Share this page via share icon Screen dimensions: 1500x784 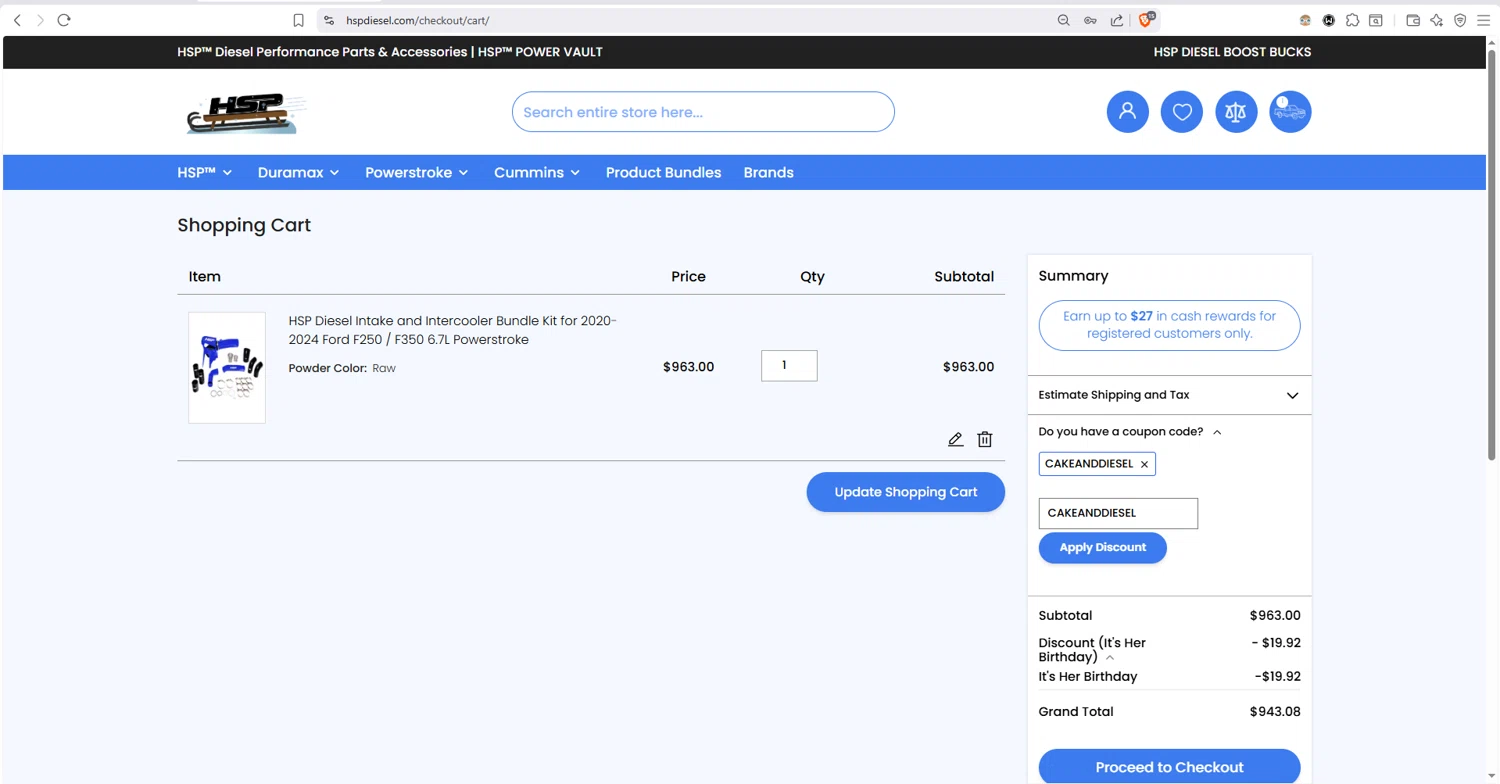point(1117,20)
